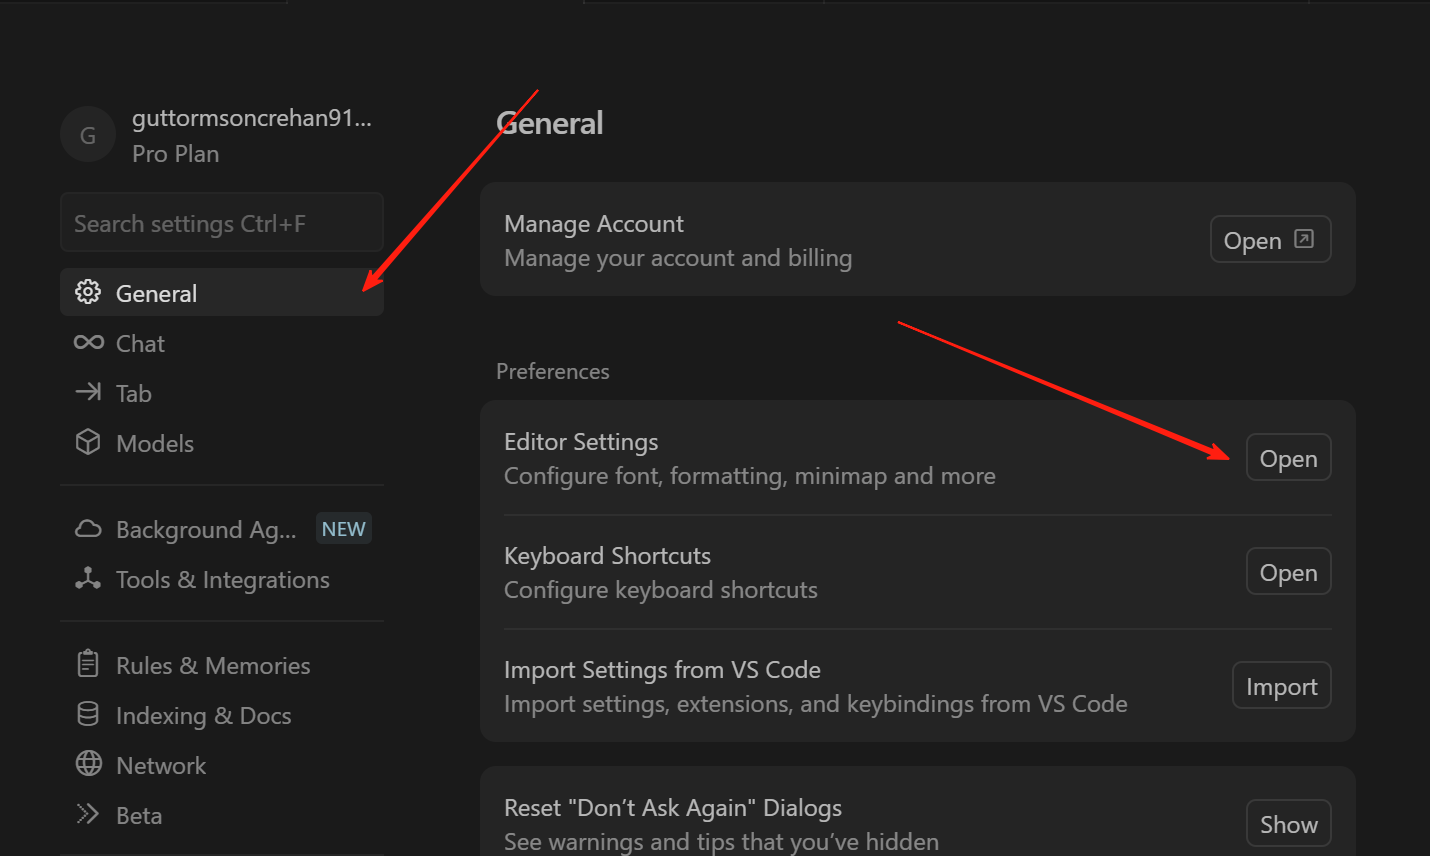
Task: Focus the Search settings field
Action: (221, 223)
